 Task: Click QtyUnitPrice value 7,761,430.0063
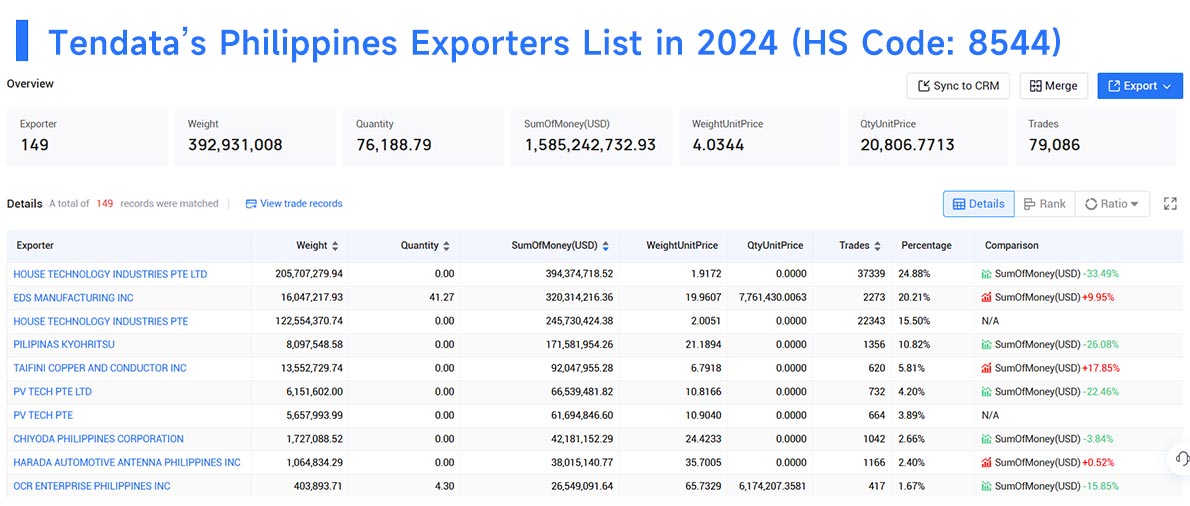772,297
